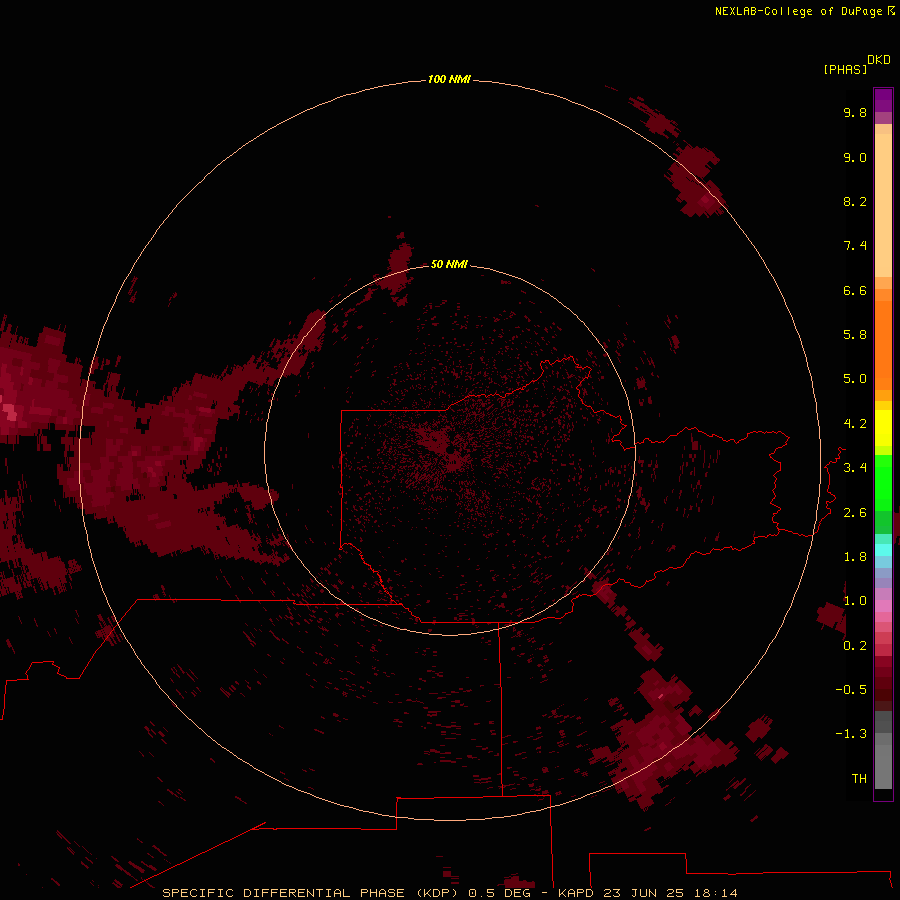This screenshot has height=900, width=900.
Task: Click the 7.4 value on color scale
Action: pyautogui.click(x=855, y=246)
